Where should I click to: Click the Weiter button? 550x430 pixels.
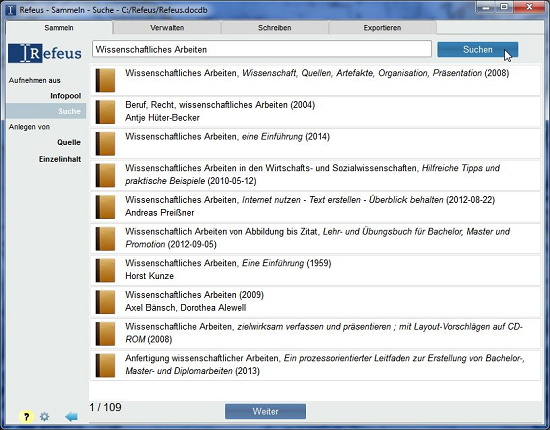(266, 411)
